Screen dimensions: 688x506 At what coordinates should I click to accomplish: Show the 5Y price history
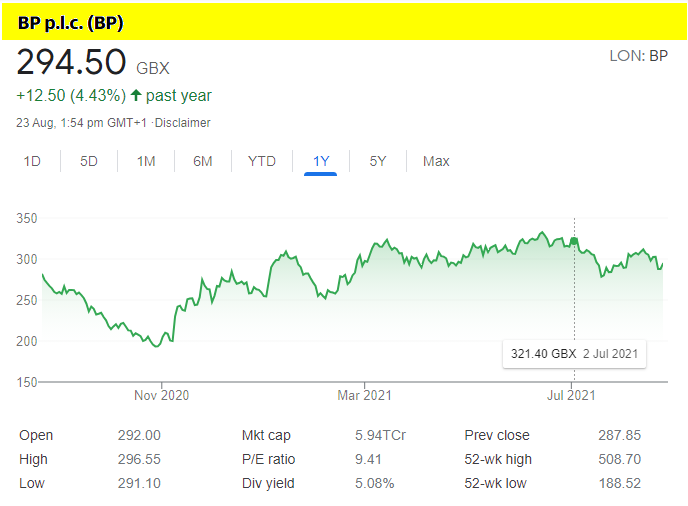tap(378, 161)
